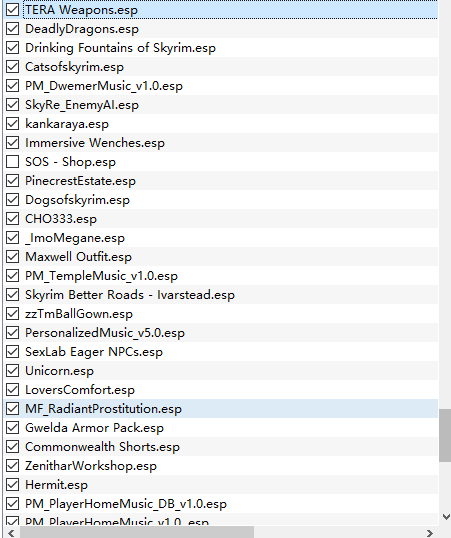Uncheck PM_TempleMusic_v1.0.esp checkbox
This screenshot has width=451, height=538.
coord(13,276)
